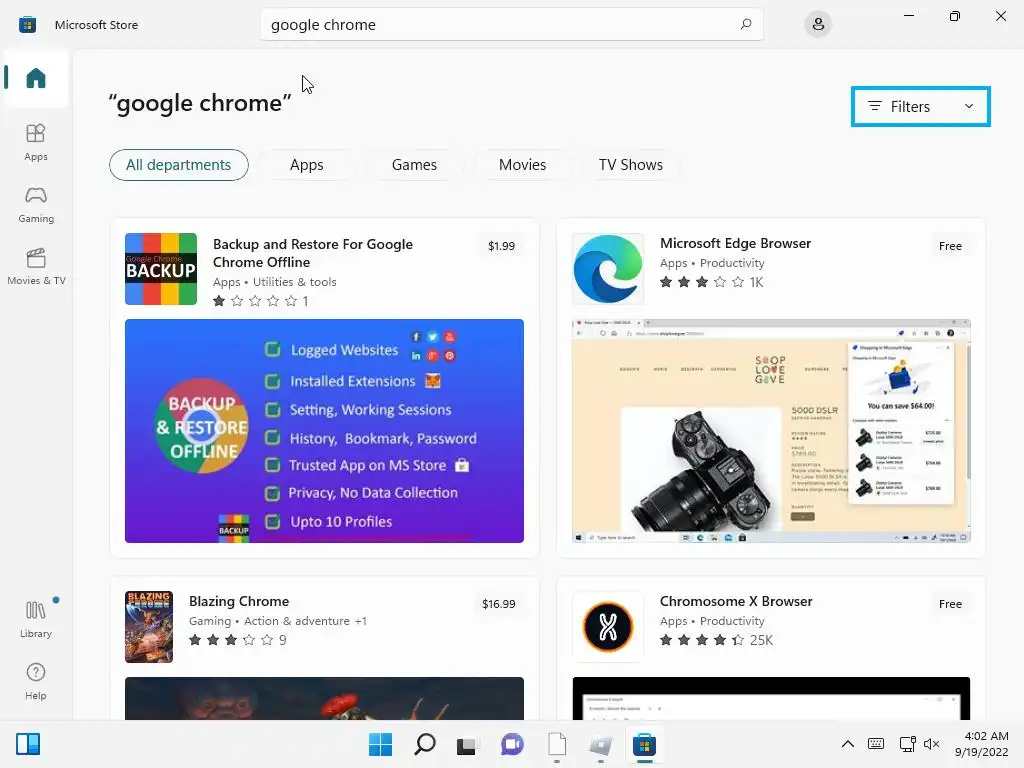Click the Backup and Restore app icon
The width and height of the screenshot is (1024, 768).
point(161,268)
